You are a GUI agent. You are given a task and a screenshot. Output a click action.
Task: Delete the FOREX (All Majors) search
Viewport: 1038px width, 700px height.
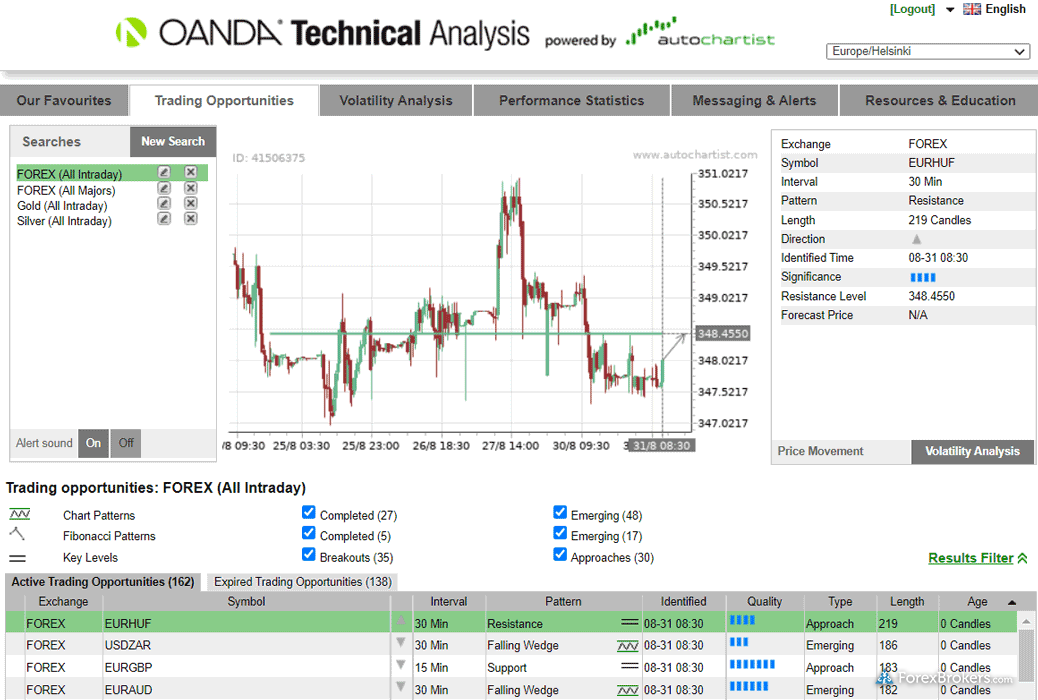tap(191, 188)
